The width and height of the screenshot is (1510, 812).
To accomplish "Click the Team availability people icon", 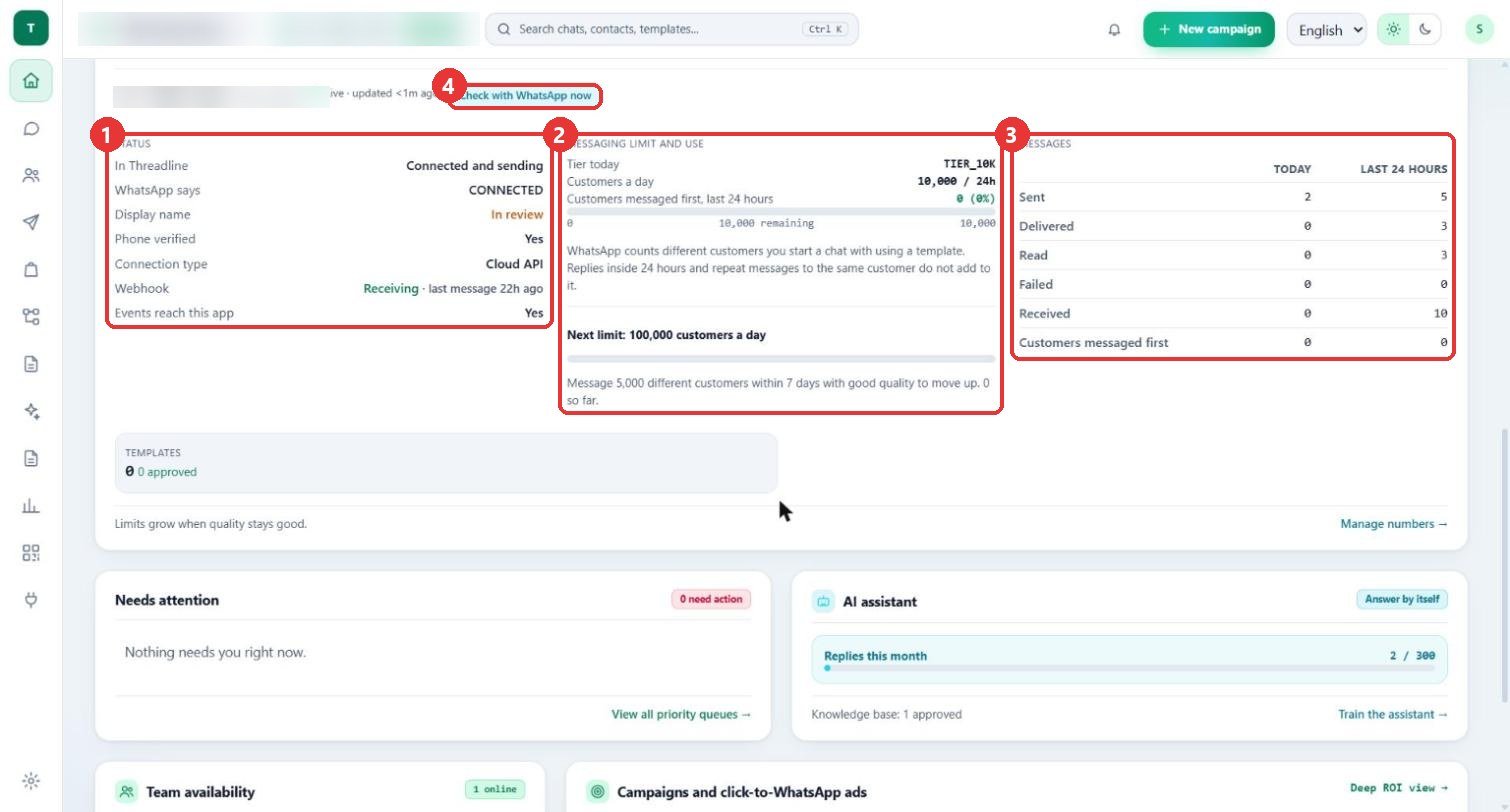I will (127, 791).
